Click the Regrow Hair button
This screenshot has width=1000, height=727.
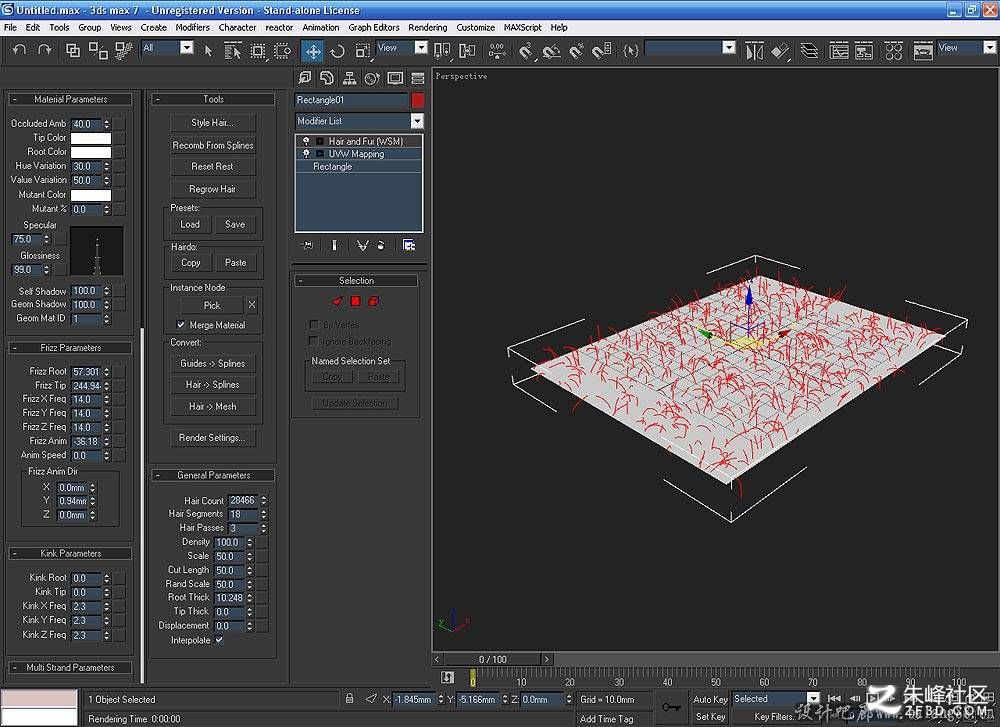pos(212,189)
